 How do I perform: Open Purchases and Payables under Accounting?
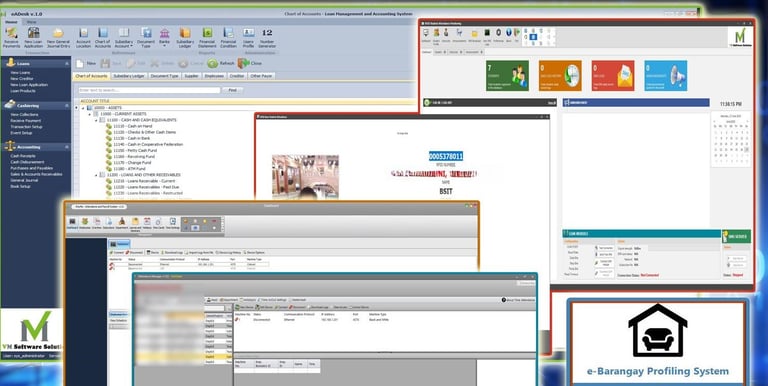[31, 168]
